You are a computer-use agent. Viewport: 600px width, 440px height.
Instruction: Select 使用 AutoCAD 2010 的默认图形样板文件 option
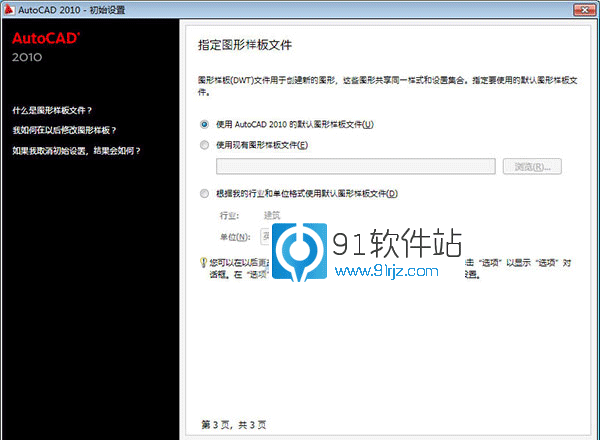205,124
